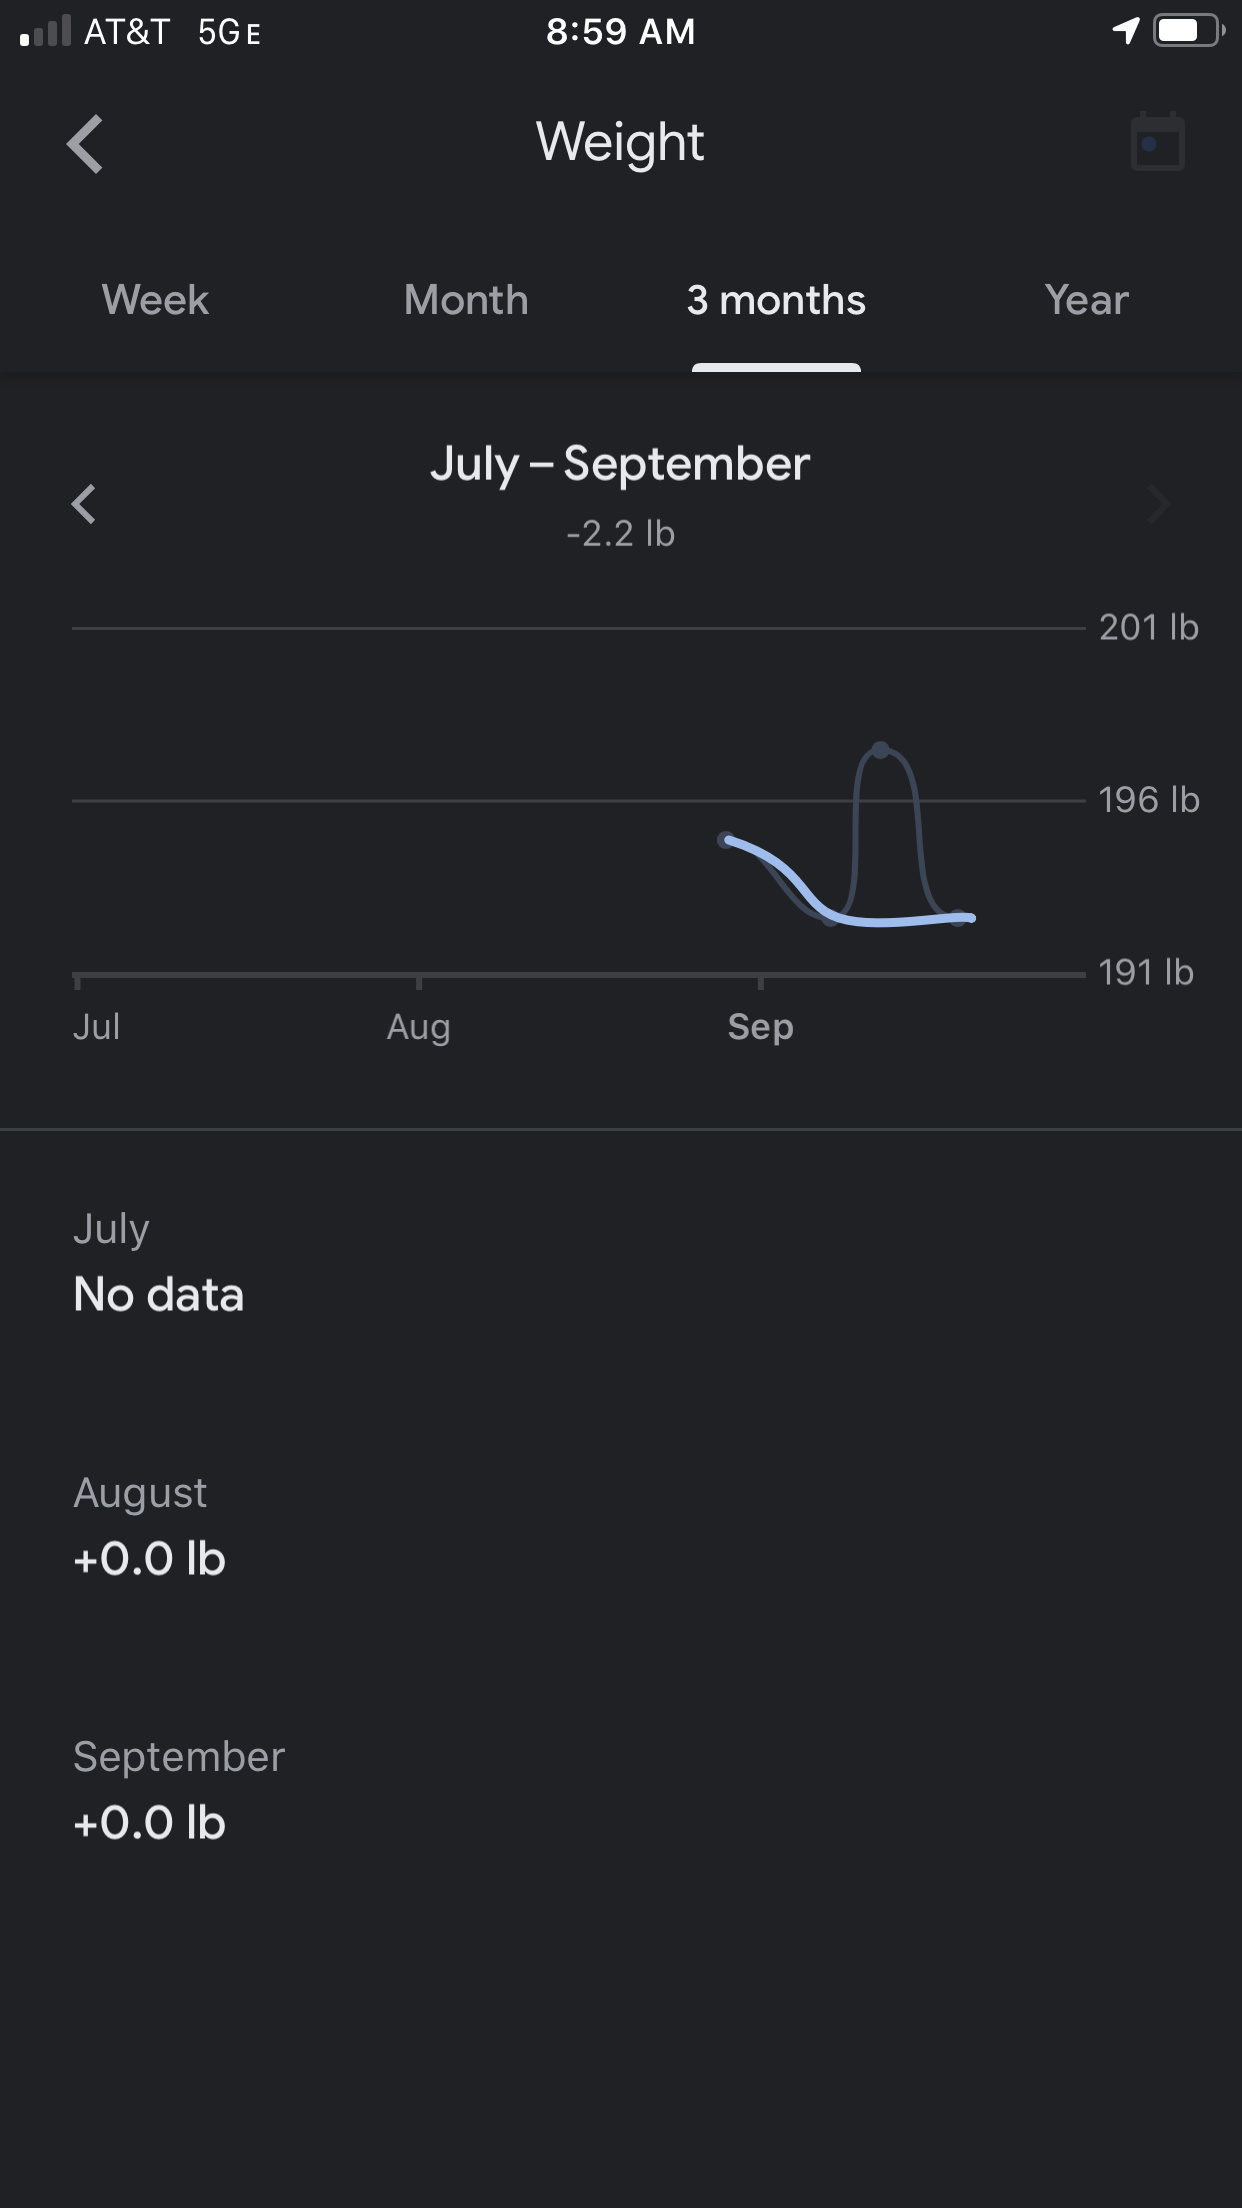Select the Sep label on chart axis
Screen dimensions: 1242x2208
760,1027
